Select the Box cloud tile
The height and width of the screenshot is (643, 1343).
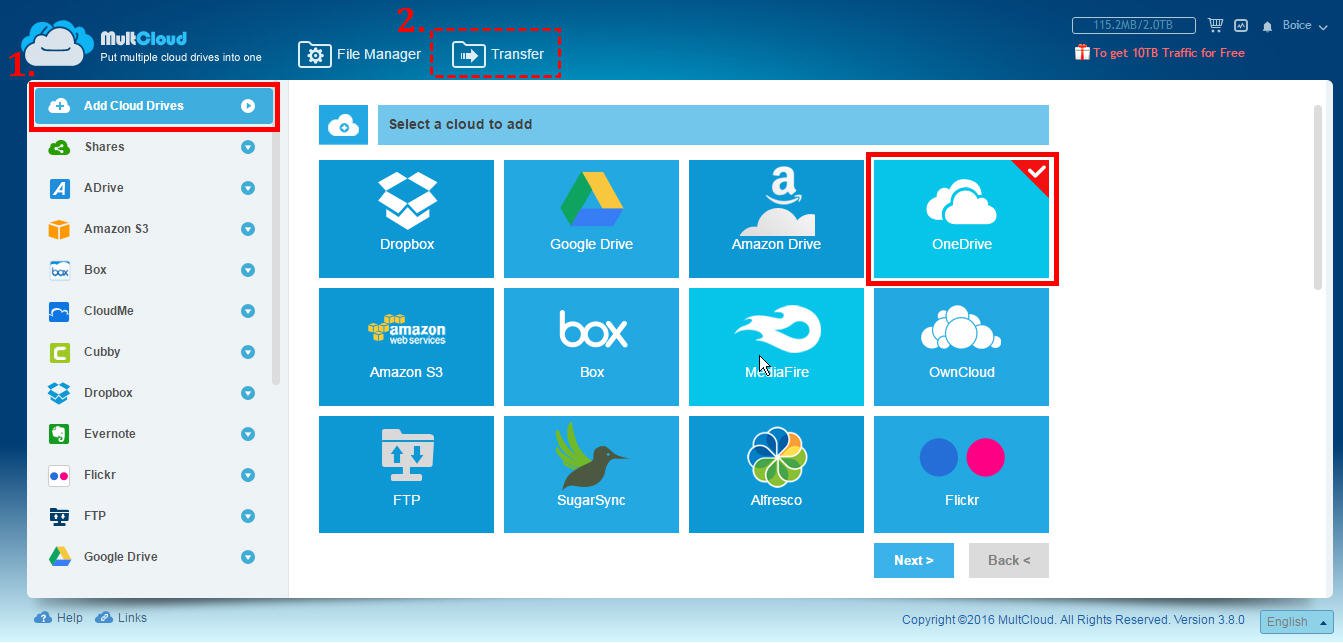tap(591, 347)
